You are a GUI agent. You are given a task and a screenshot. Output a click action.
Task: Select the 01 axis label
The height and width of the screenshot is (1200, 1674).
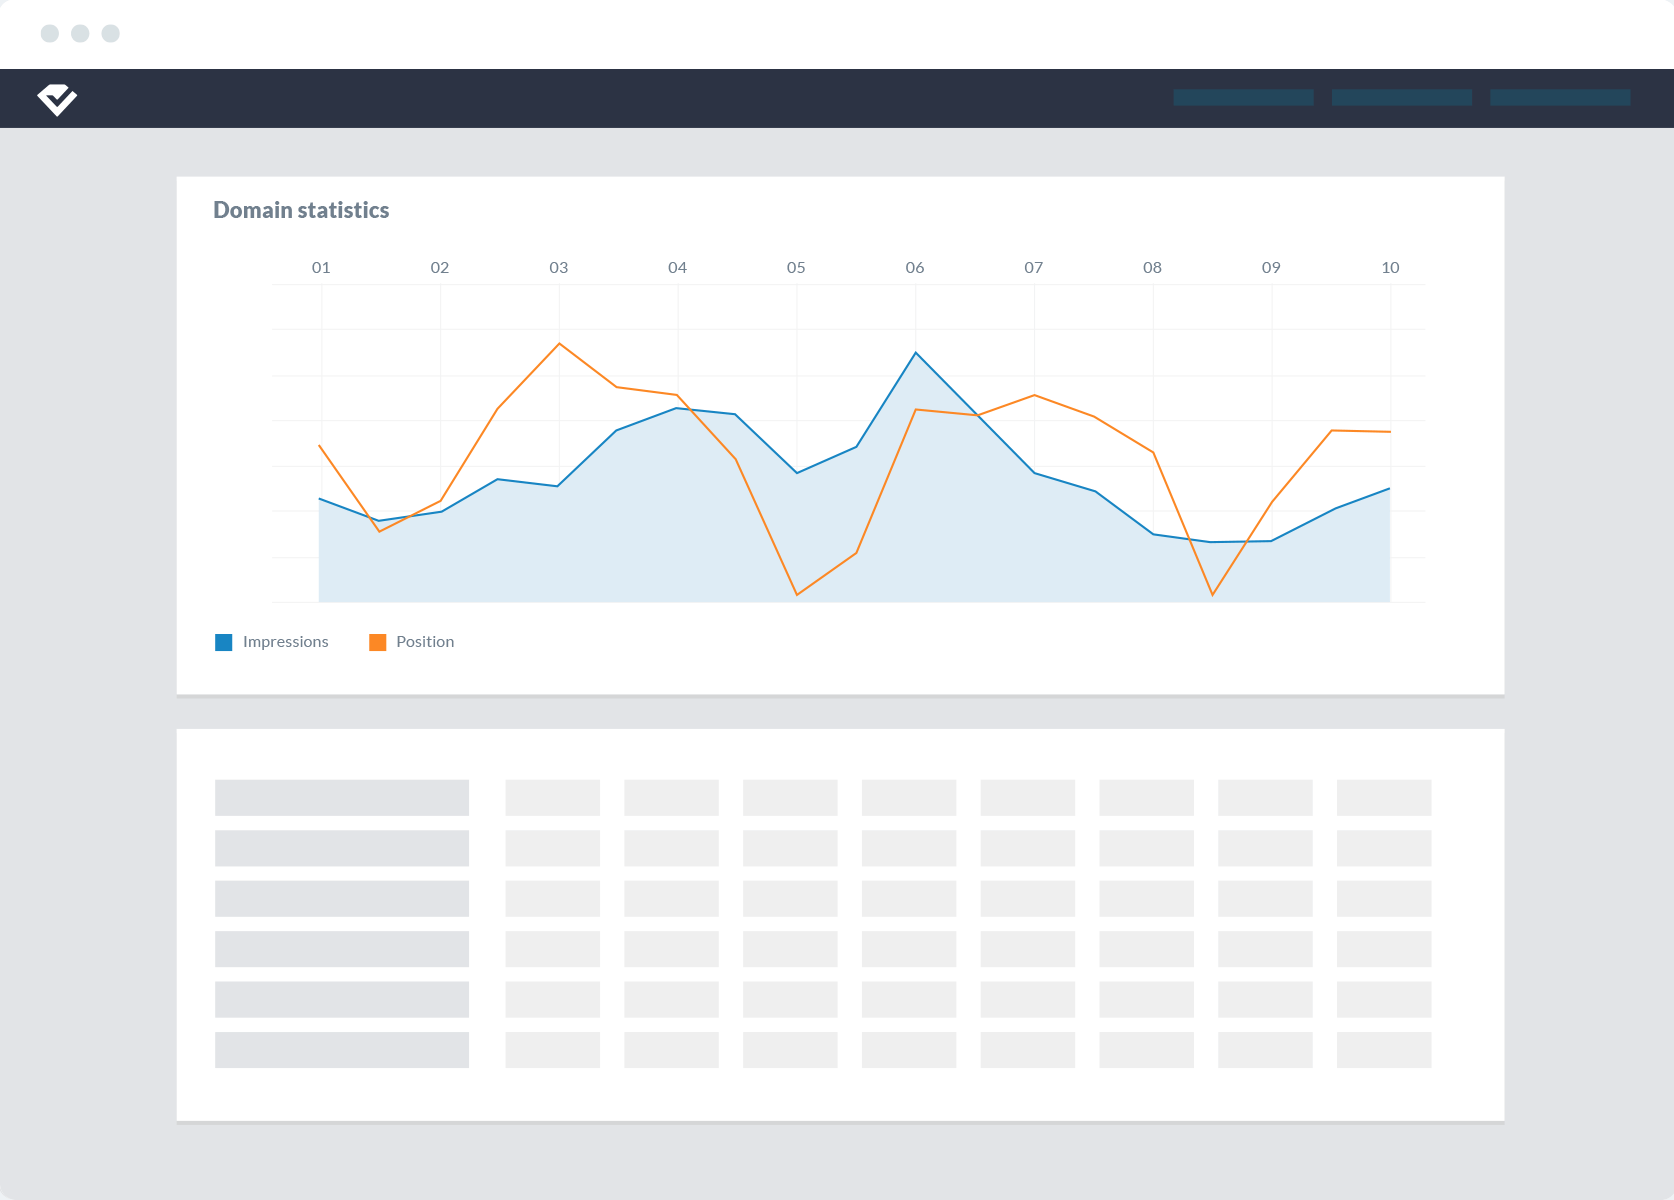[x=321, y=268]
